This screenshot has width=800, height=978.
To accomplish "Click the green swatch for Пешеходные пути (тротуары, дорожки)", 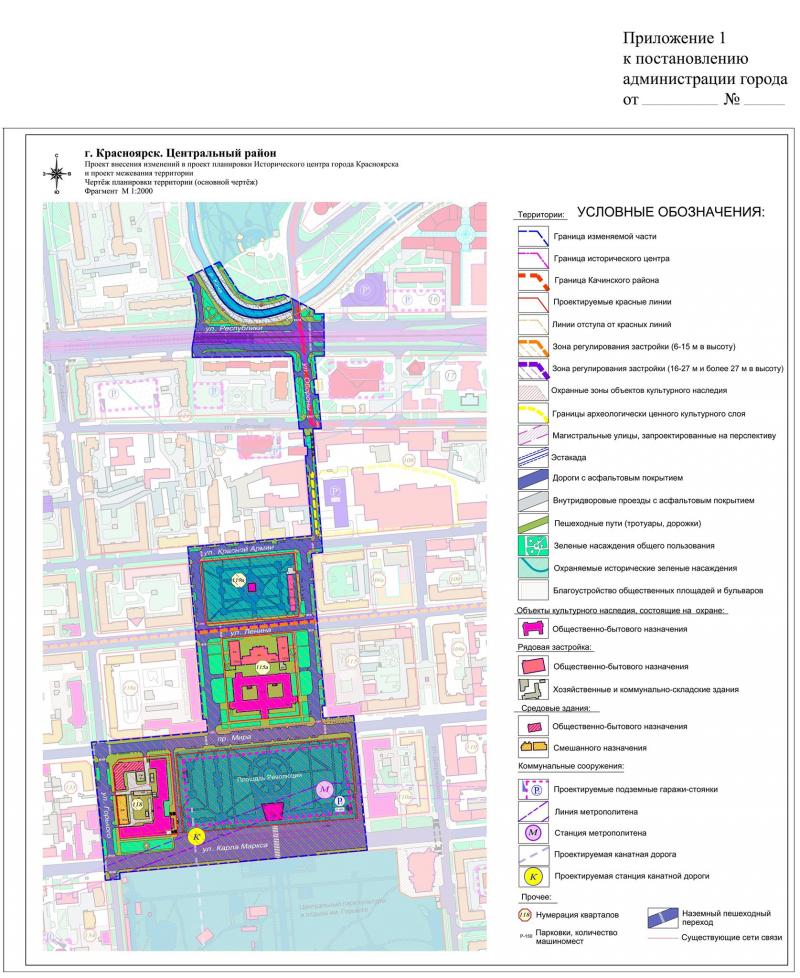I will 534,523.
